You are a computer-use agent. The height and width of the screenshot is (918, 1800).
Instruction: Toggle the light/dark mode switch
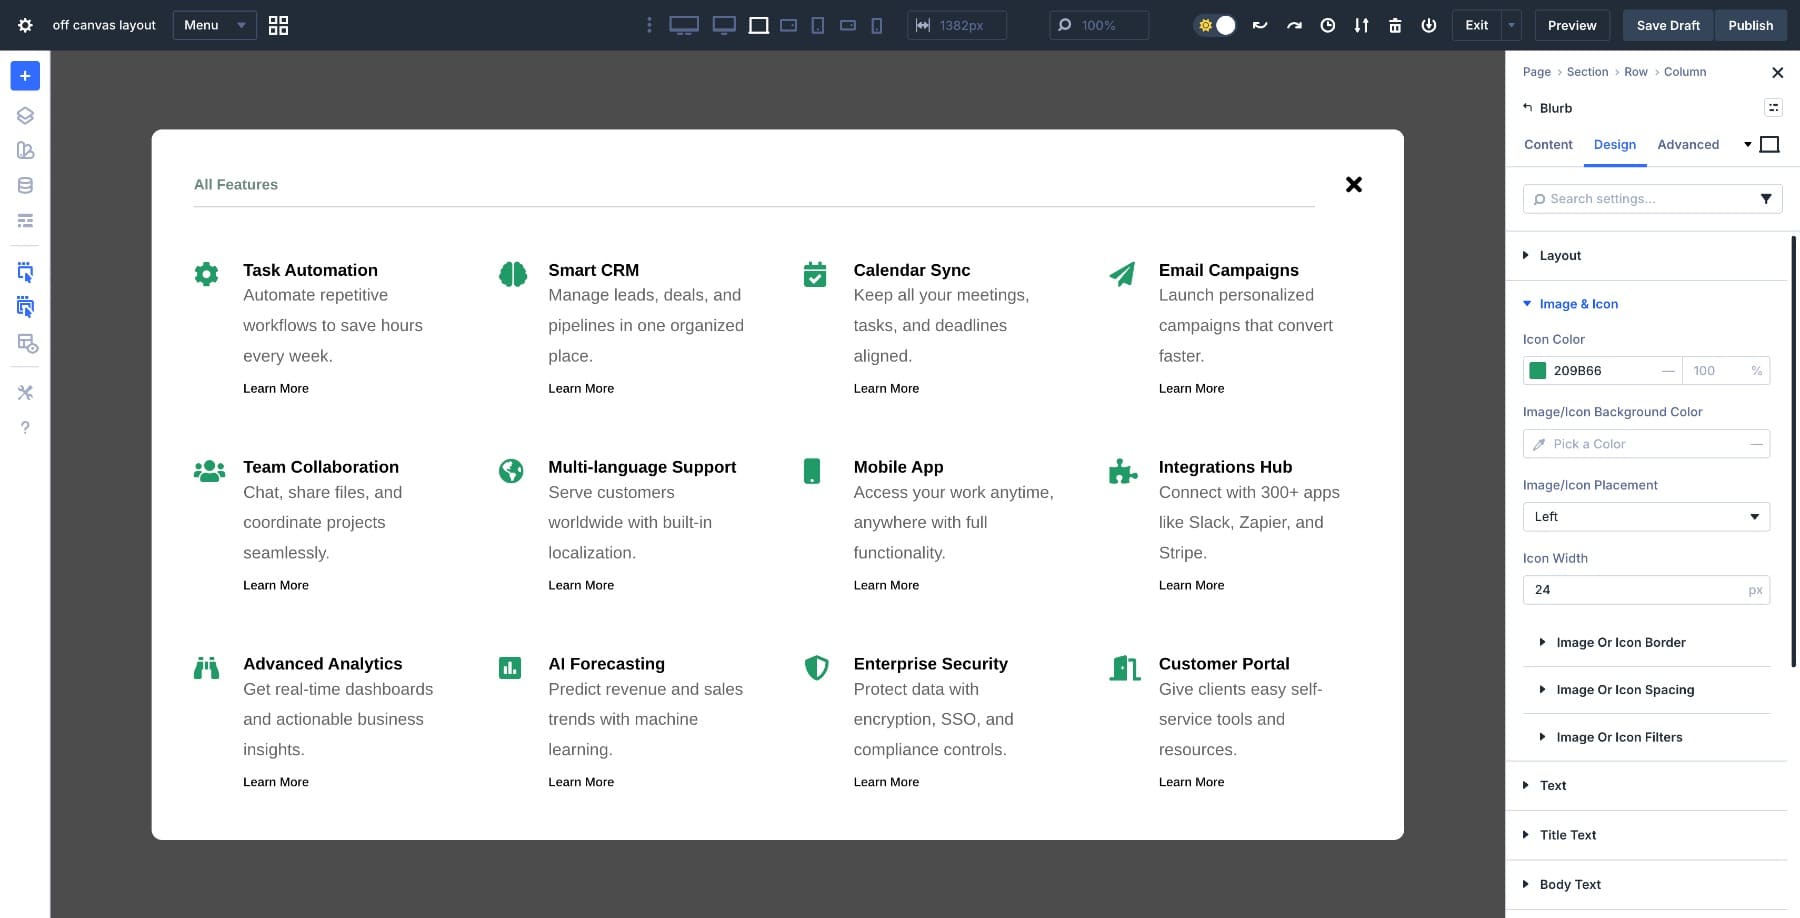1215,25
